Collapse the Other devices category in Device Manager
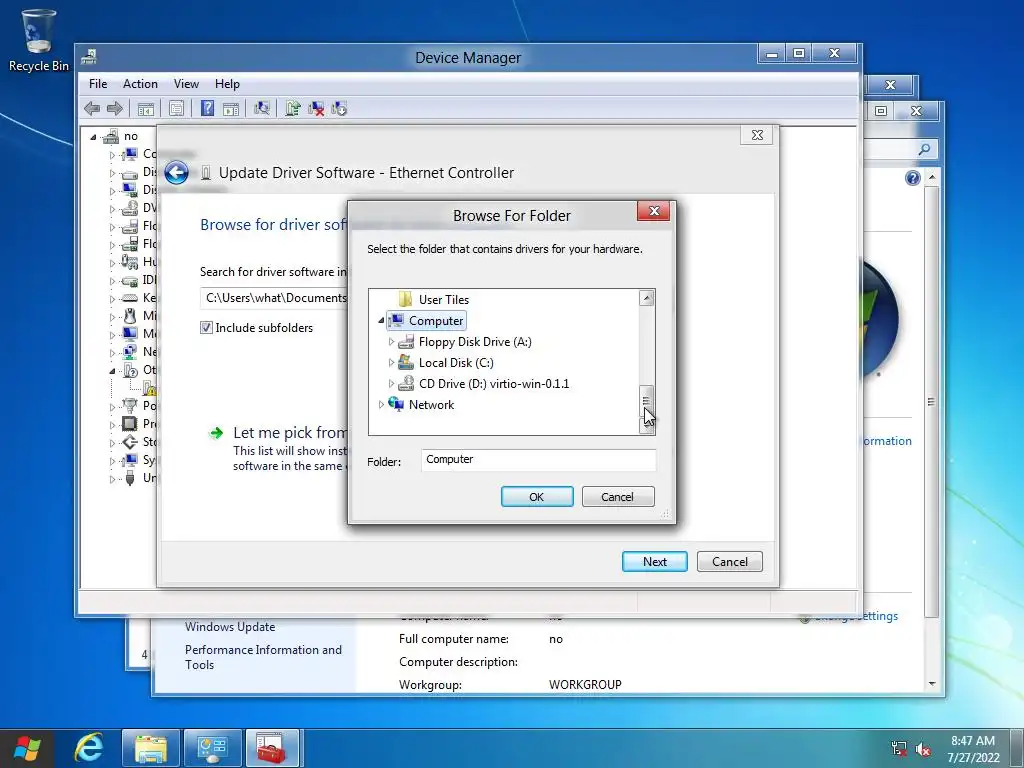Viewport: 1024px width, 768px height. click(x=112, y=370)
